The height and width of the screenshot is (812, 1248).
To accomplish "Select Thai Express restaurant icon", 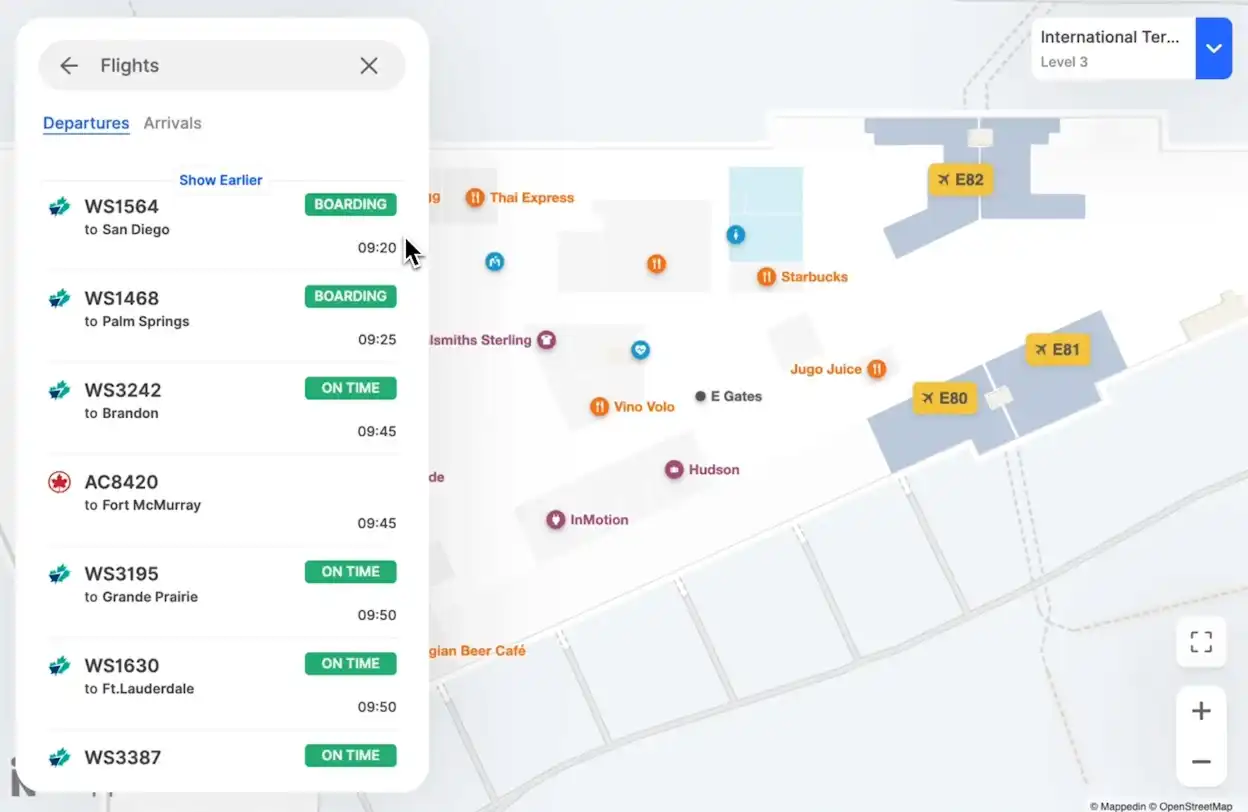I will (x=475, y=198).
